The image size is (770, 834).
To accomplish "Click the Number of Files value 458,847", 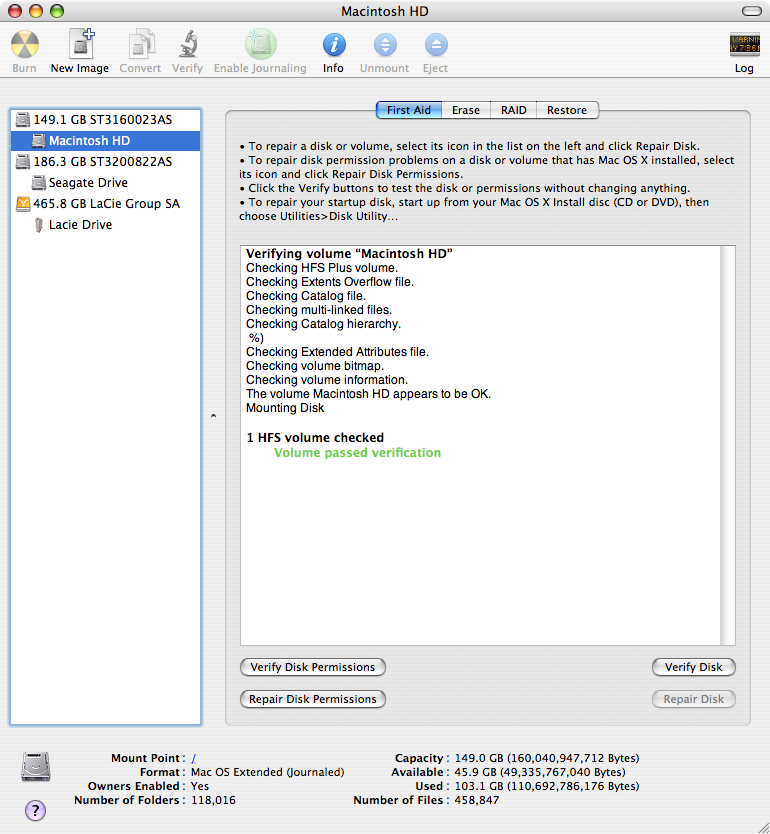I will 476,800.
